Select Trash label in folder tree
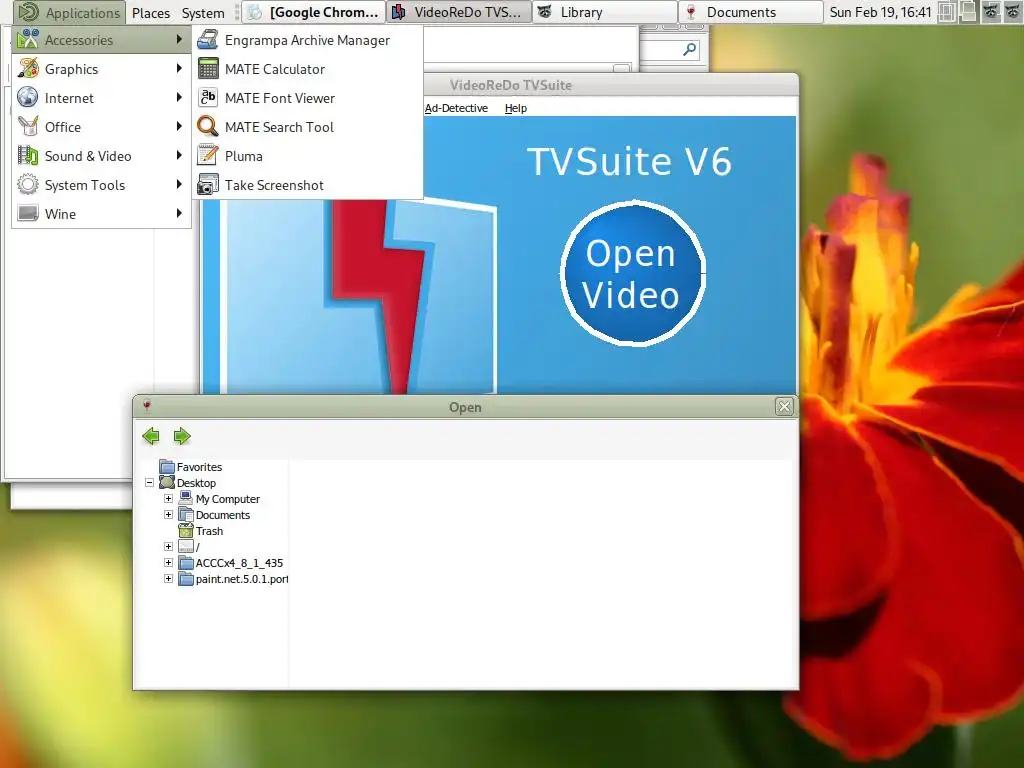The height and width of the screenshot is (768, 1024). tap(210, 531)
